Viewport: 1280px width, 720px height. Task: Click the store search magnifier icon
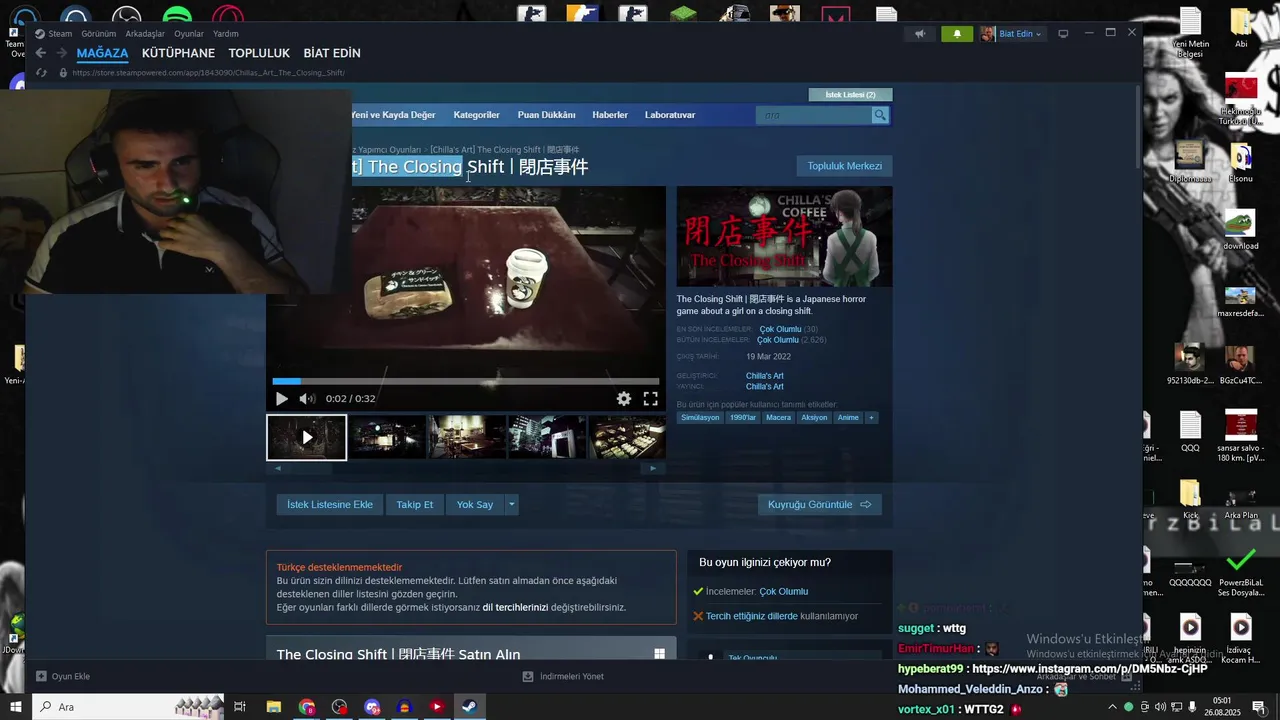point(880,115)
